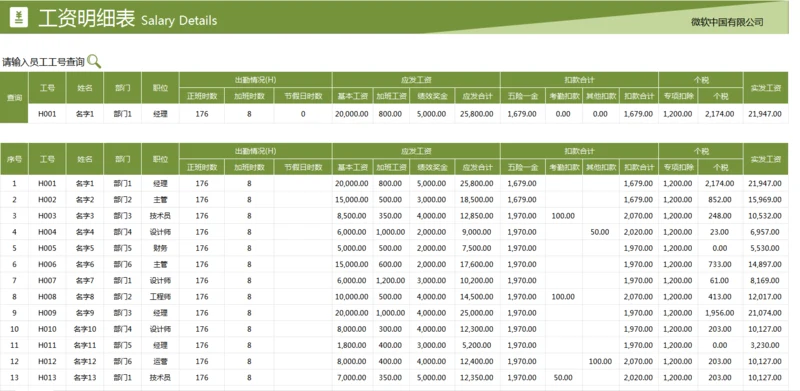Select the 财务 position cell

click(x=161, y=248)
